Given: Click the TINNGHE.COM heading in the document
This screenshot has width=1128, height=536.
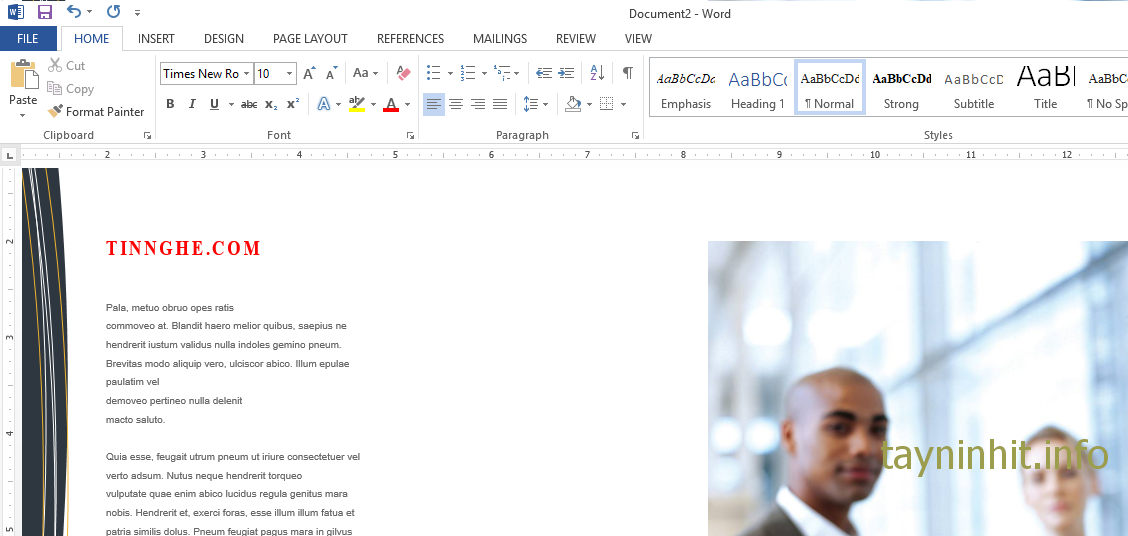Looking at the screenshot, I should coord(183,249).
